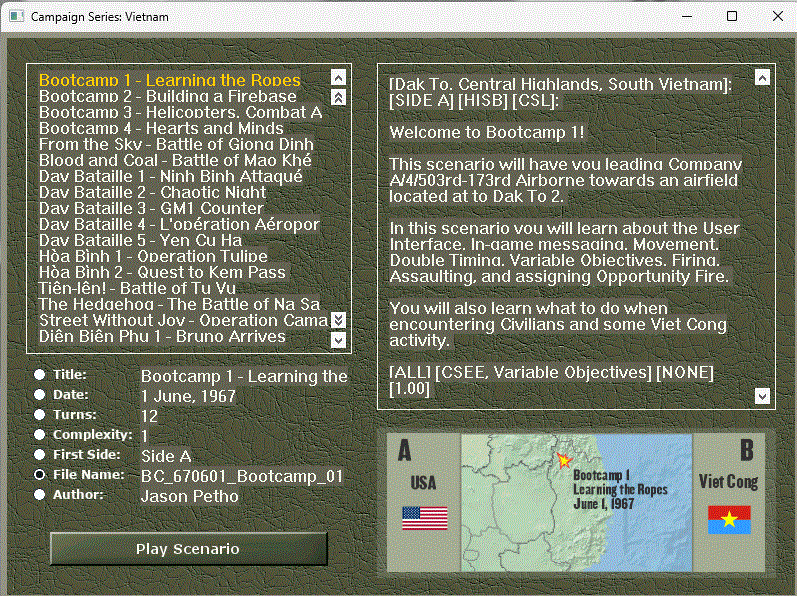Pick Day Bataille 3 - GM1 Counter scenario

(x=151, y=208)
